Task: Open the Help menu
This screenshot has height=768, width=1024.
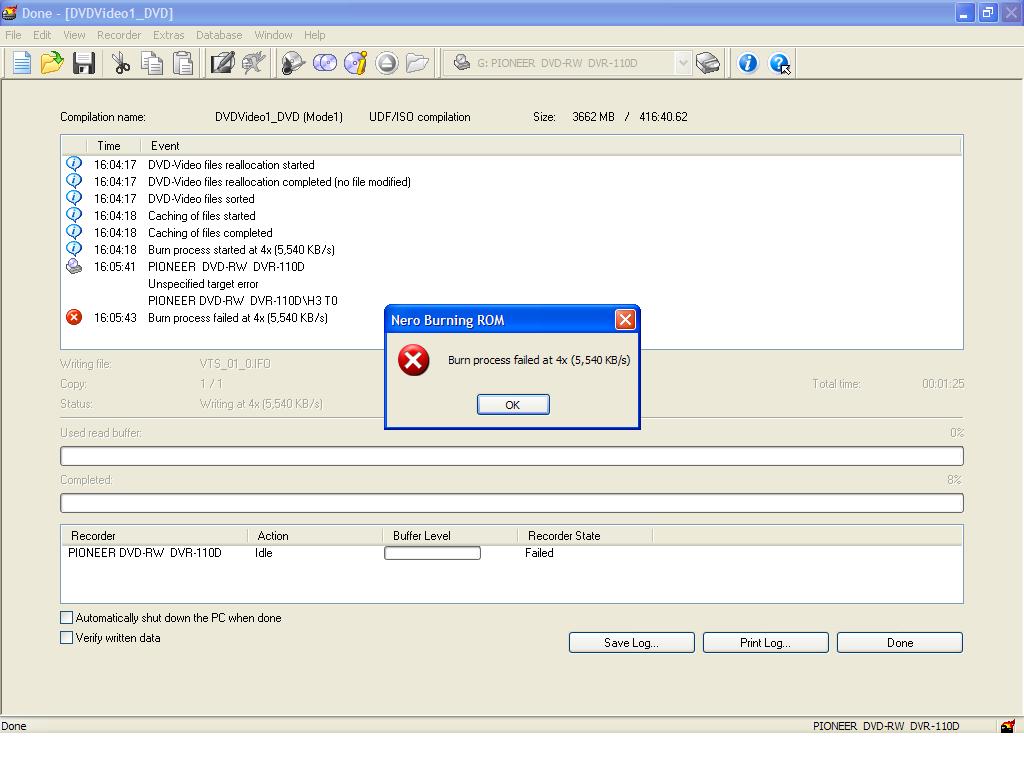Action: (x=314, y=35)
